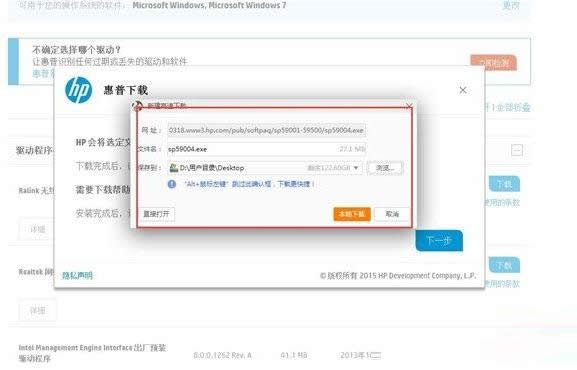The width and height of the screenshot is (577, 370).
Task: Click the orange 立即检测 button in banner
Action: 493,63
